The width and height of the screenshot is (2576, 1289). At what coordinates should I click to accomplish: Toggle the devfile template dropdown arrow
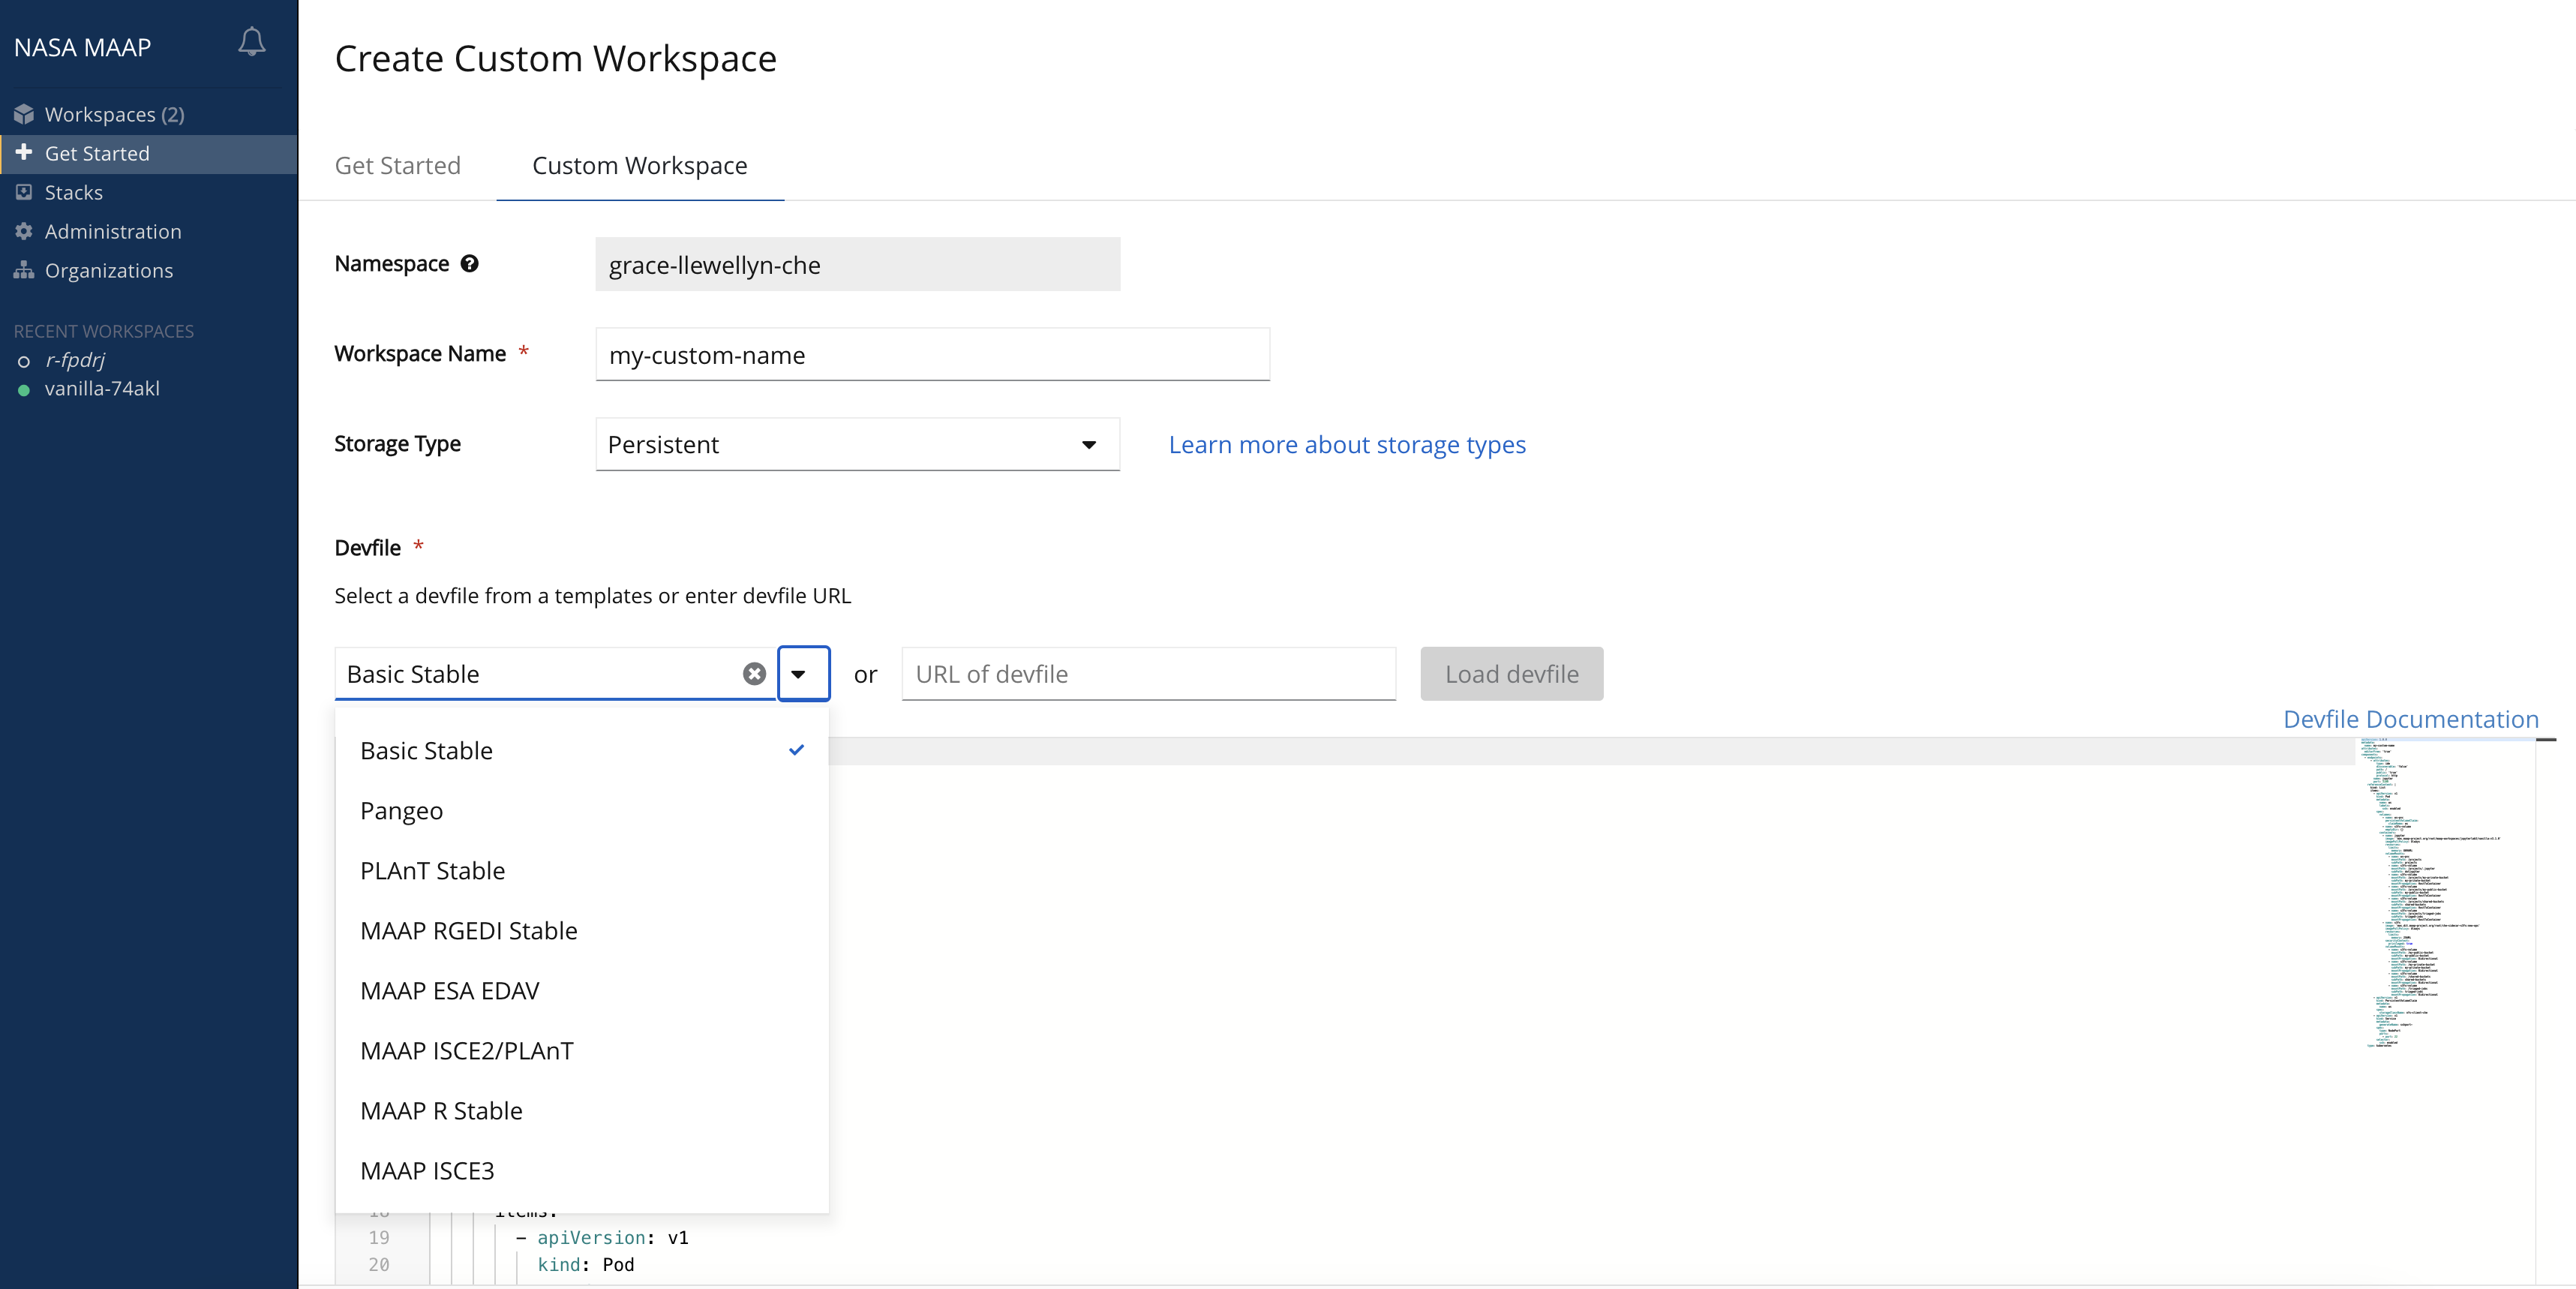(x=803, y=674)
